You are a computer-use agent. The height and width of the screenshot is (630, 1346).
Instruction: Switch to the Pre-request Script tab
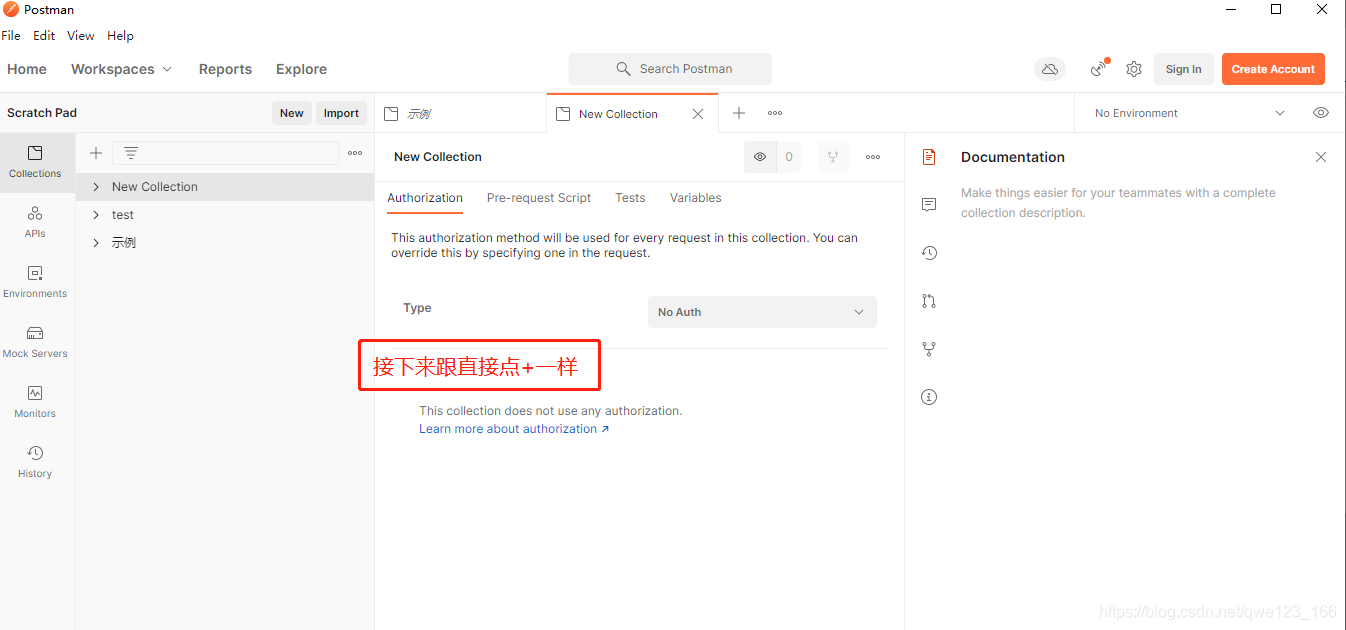coord(539,198)
